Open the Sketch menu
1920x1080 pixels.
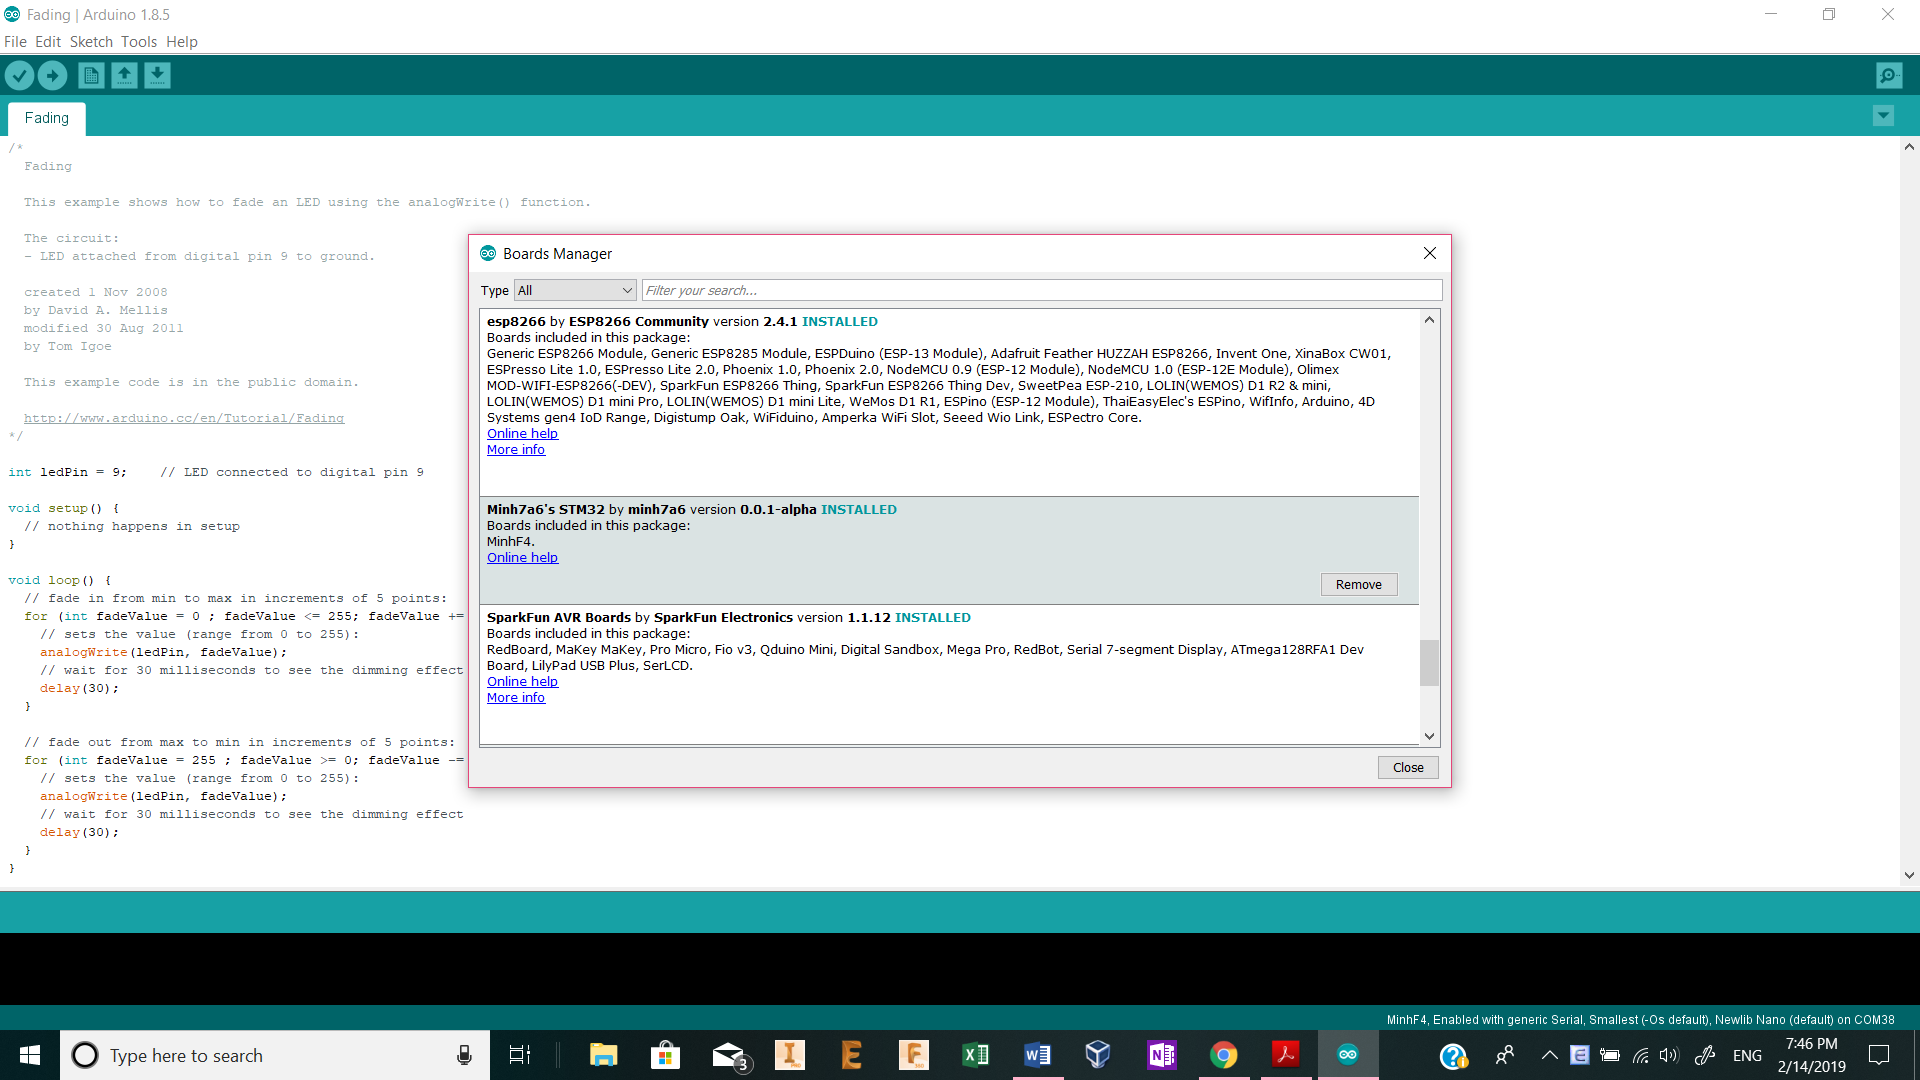pos(91,42)
